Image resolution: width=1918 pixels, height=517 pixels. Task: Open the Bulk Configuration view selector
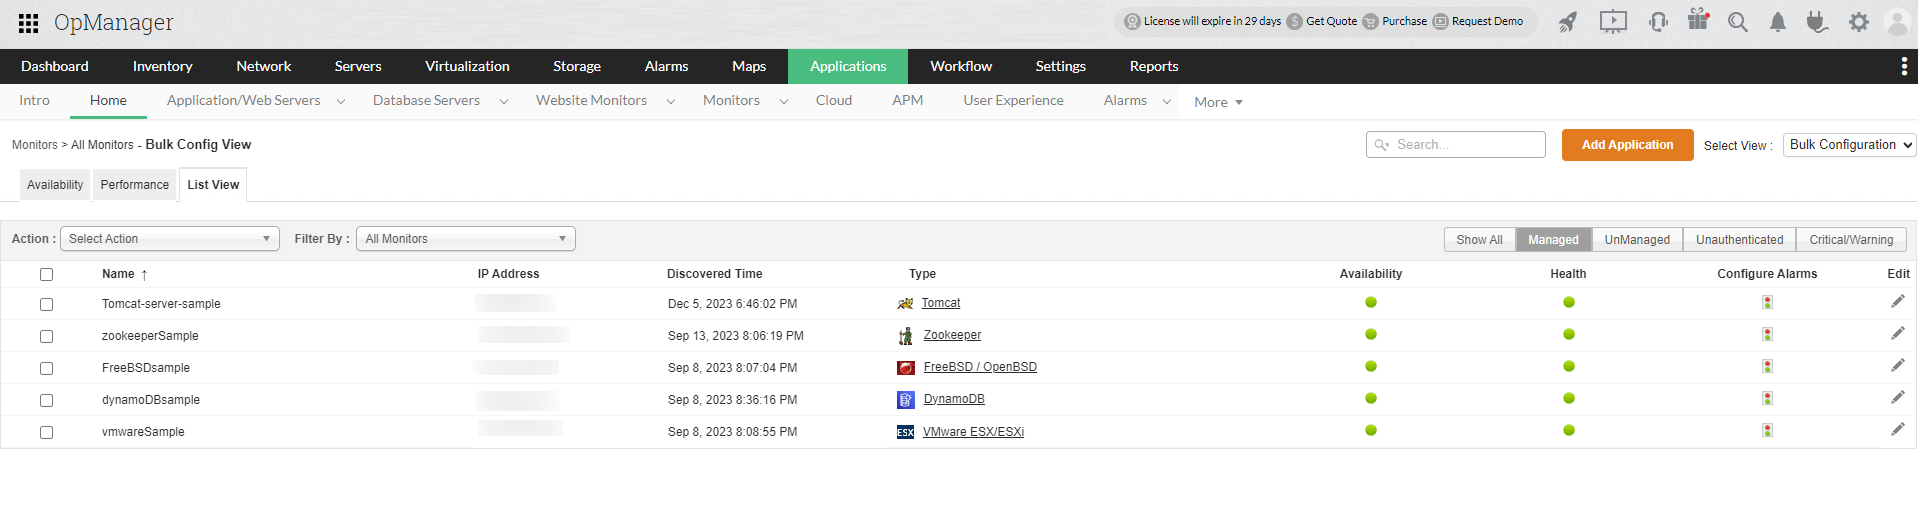coord(1849,145)
